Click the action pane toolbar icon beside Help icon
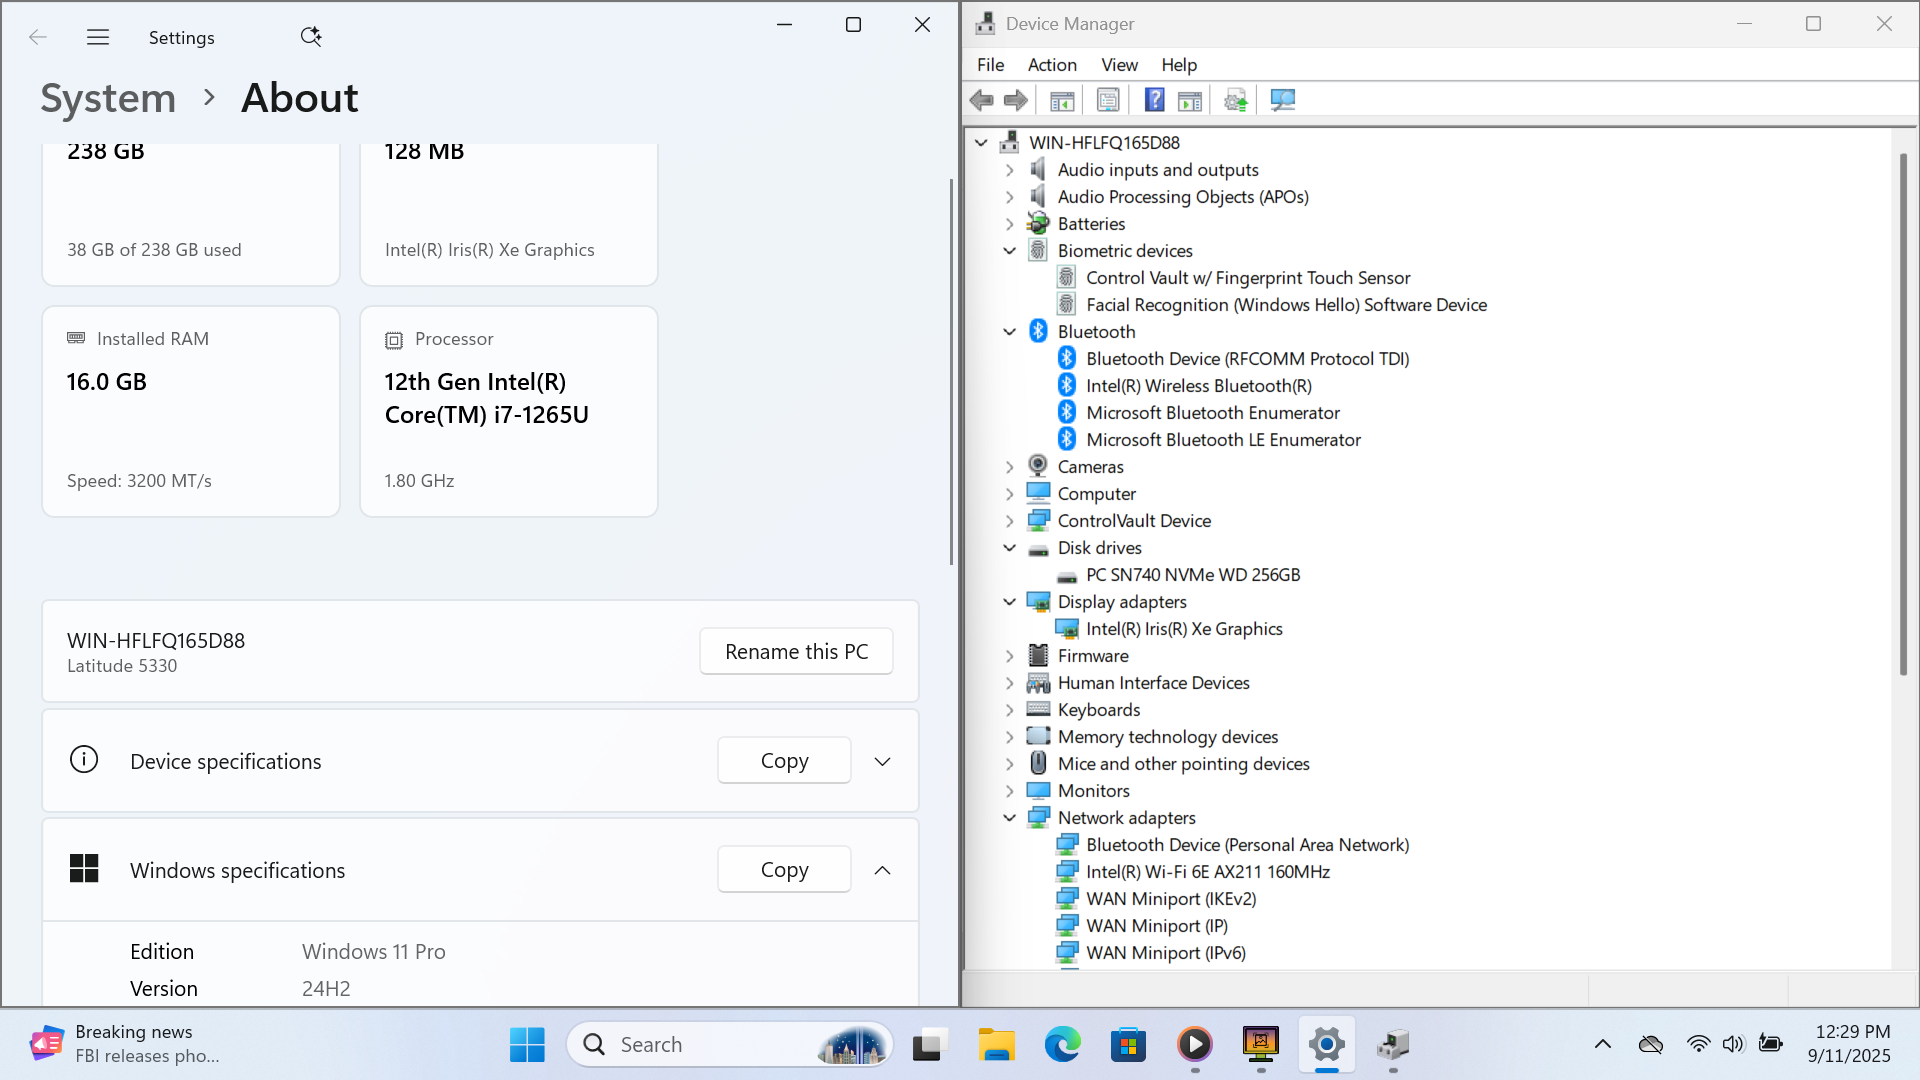The height and width of the screenshot is (1080, 1920). pos(1190,100)
